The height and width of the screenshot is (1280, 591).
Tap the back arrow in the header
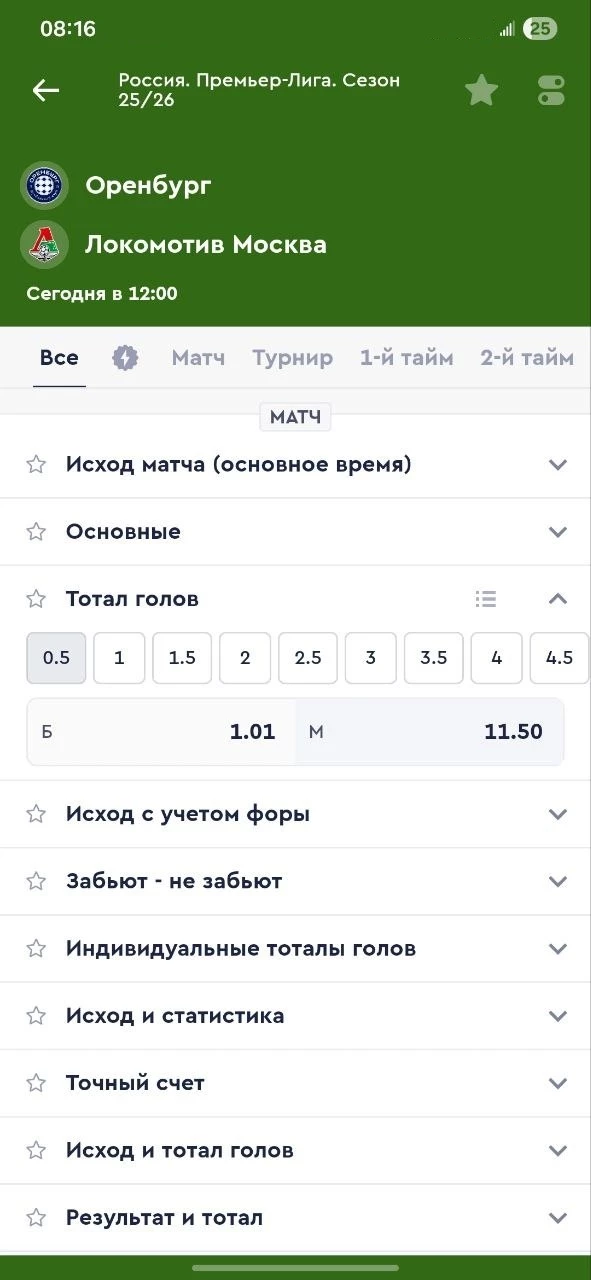[x=45, y=90]
